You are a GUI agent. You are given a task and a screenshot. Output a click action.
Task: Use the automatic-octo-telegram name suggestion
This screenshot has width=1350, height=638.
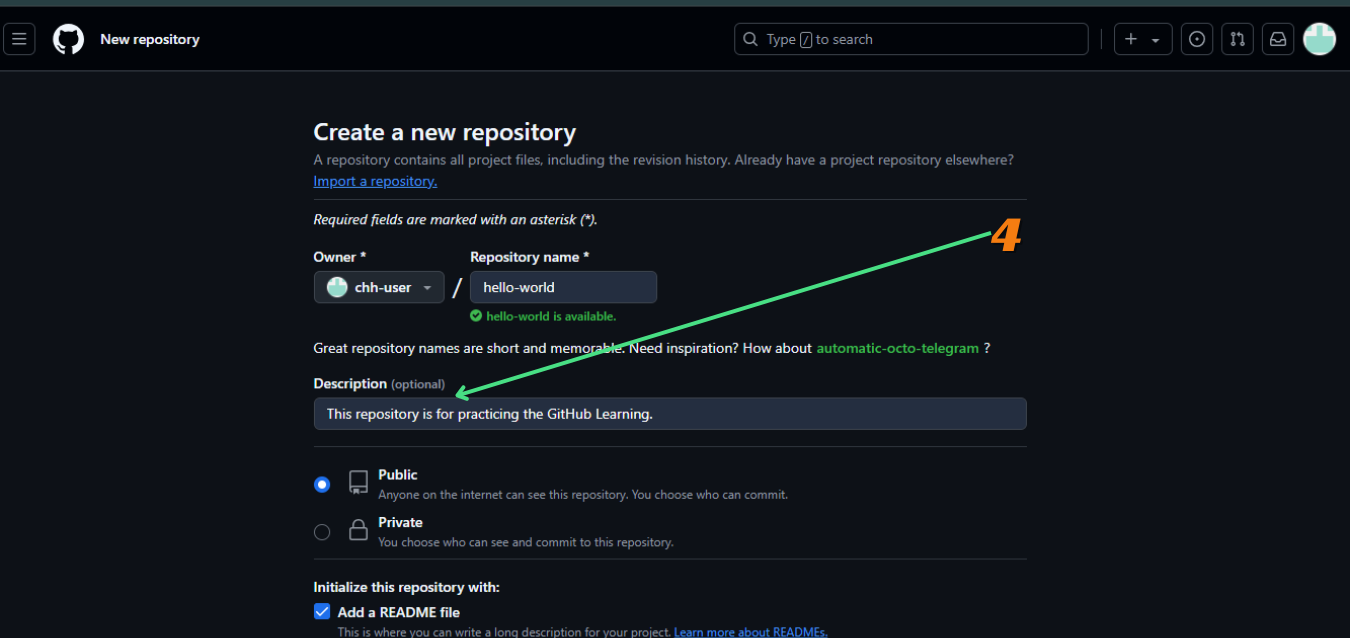point(897,348)
